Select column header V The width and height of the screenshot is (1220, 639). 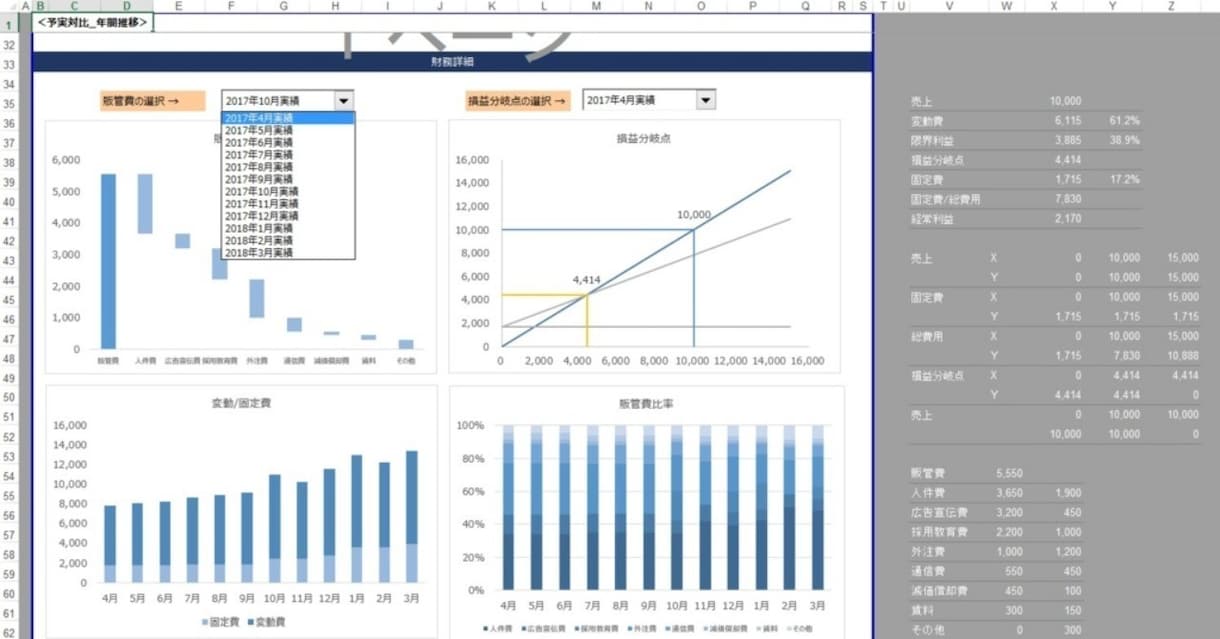[x=948, y=6]
